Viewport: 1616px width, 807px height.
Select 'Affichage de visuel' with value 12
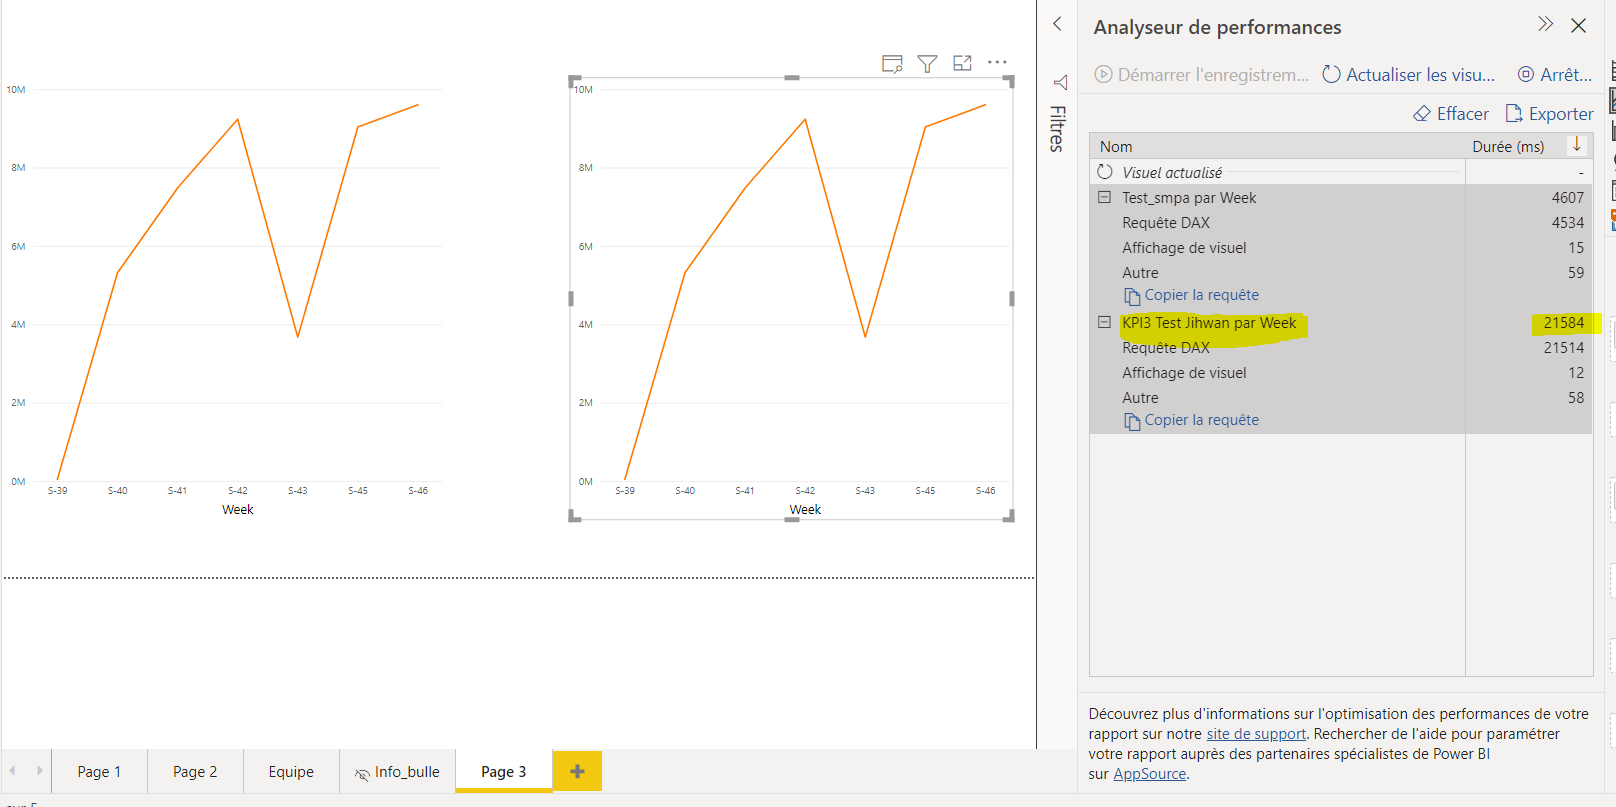click(x=1340, y=373)
